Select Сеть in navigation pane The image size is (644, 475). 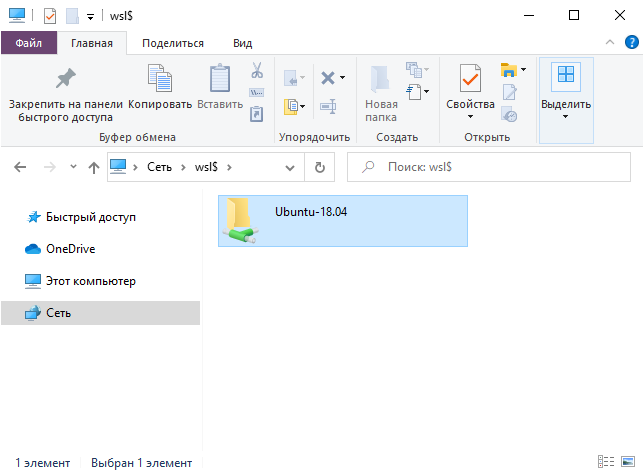pyautogui.click(x=100, y=313)
